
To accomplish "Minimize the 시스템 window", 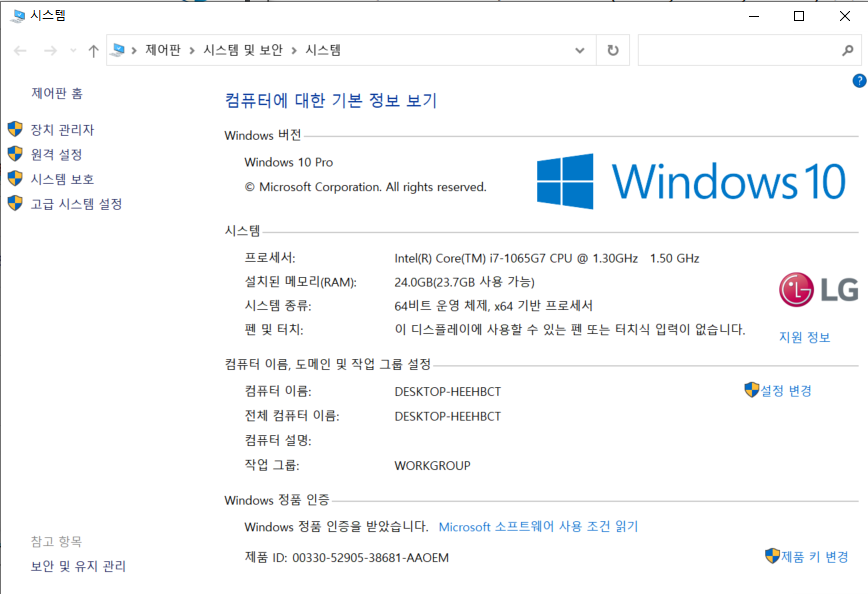I will (753, 16).
